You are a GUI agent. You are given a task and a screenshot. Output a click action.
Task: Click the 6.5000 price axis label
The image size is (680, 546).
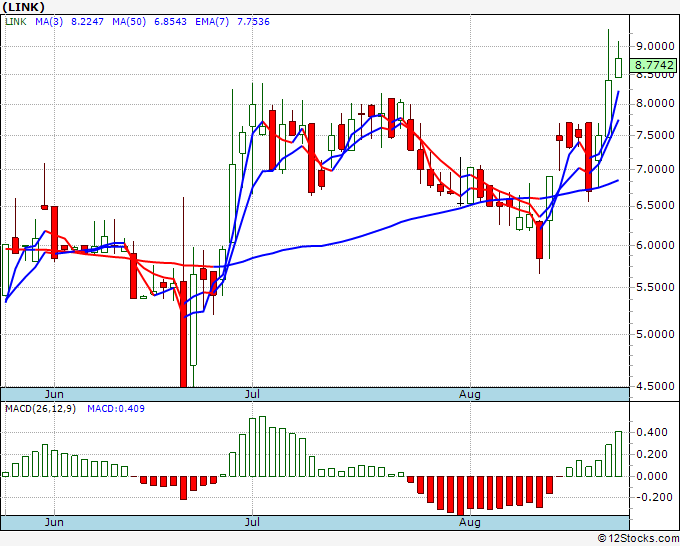[655, 206]
